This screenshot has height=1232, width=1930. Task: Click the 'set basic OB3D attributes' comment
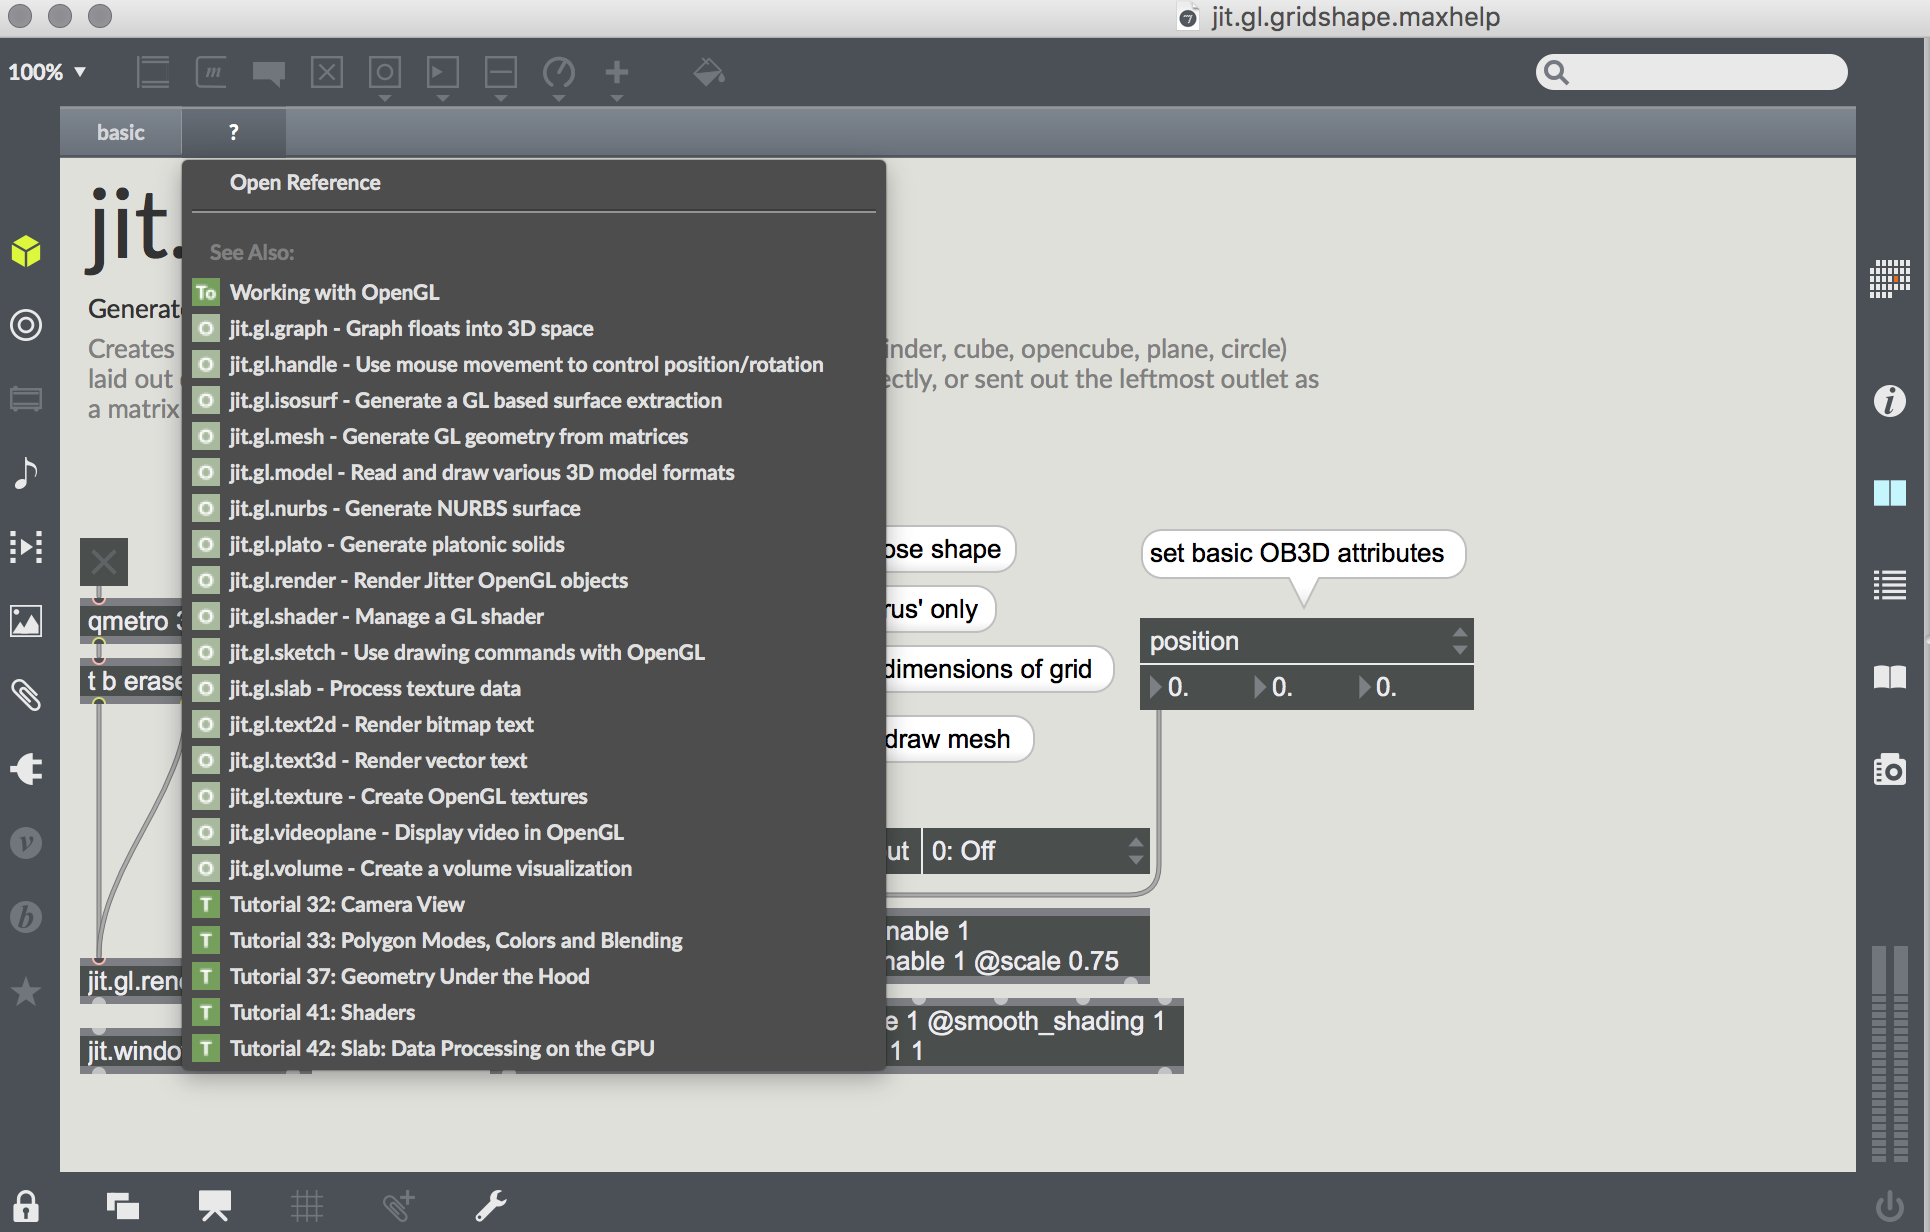click(x=1303, y=553)
